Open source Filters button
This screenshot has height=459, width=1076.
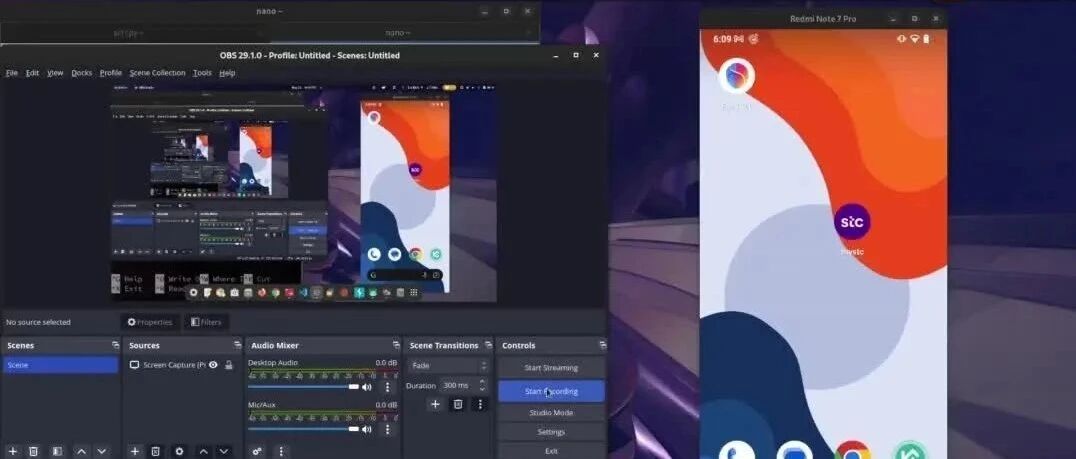coord(206,322)
